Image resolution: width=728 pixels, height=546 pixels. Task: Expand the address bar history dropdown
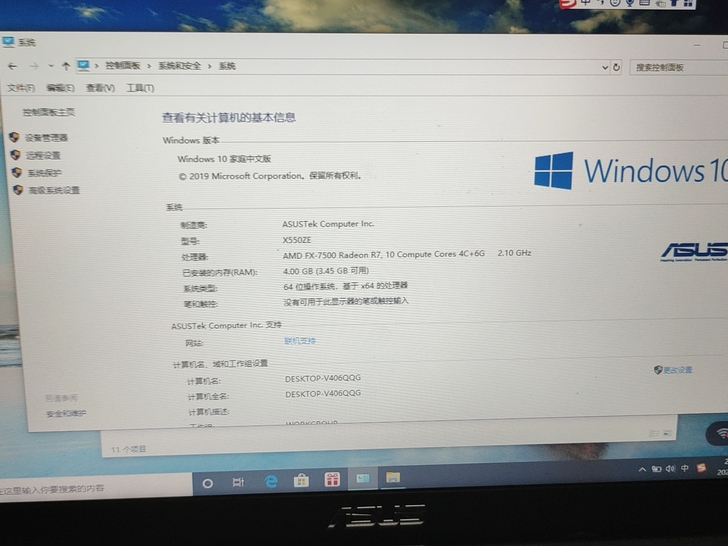pos(605,67)
